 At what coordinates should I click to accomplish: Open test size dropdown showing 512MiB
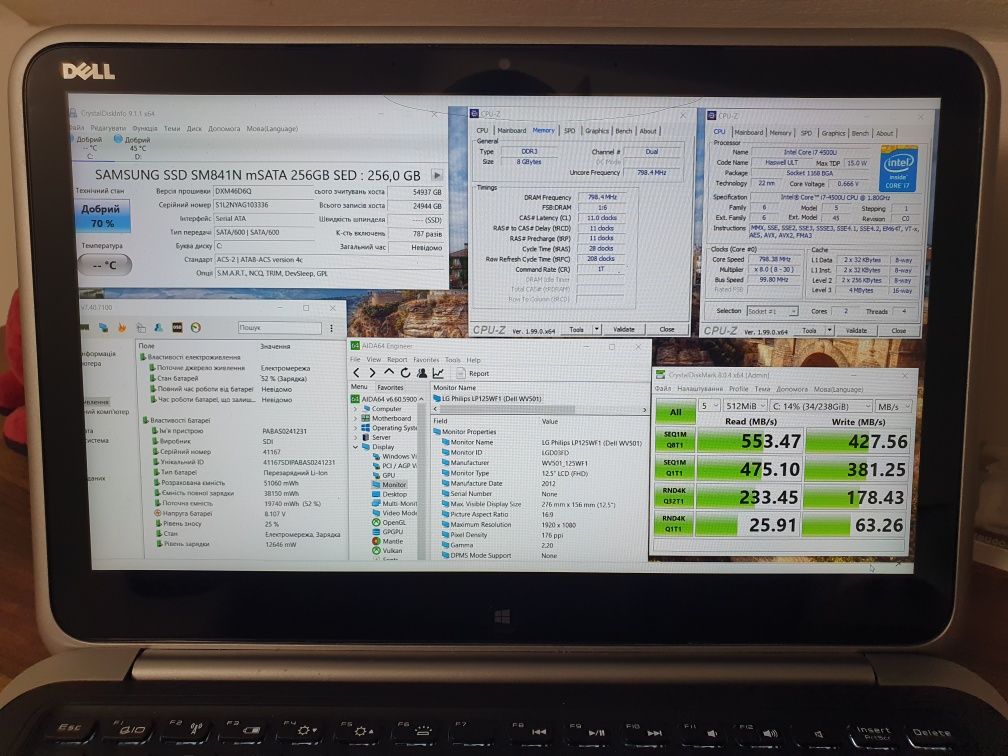click(x=744, y=406)
